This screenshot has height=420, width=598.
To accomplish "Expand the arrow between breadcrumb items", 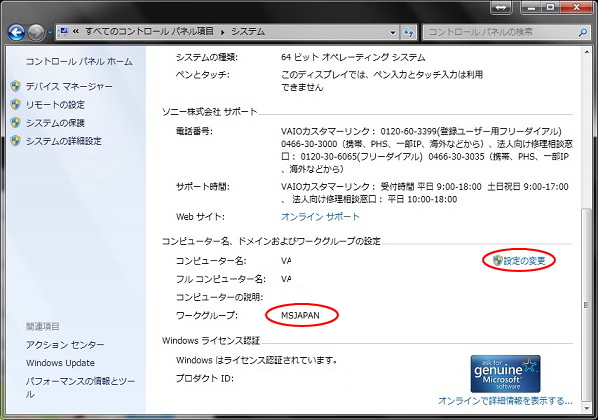I will coord(222,32).
